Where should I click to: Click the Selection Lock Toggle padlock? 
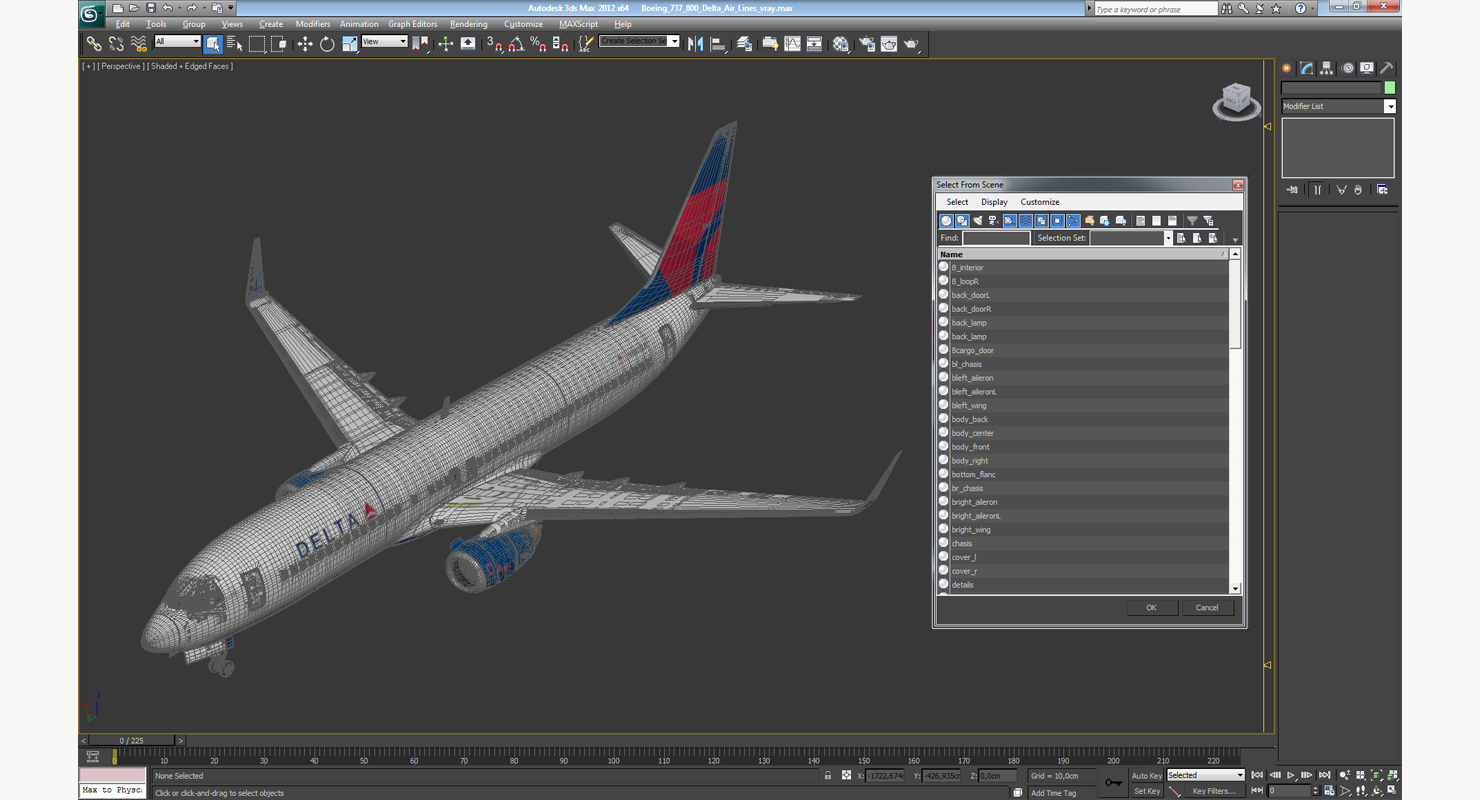click(828, 776)
